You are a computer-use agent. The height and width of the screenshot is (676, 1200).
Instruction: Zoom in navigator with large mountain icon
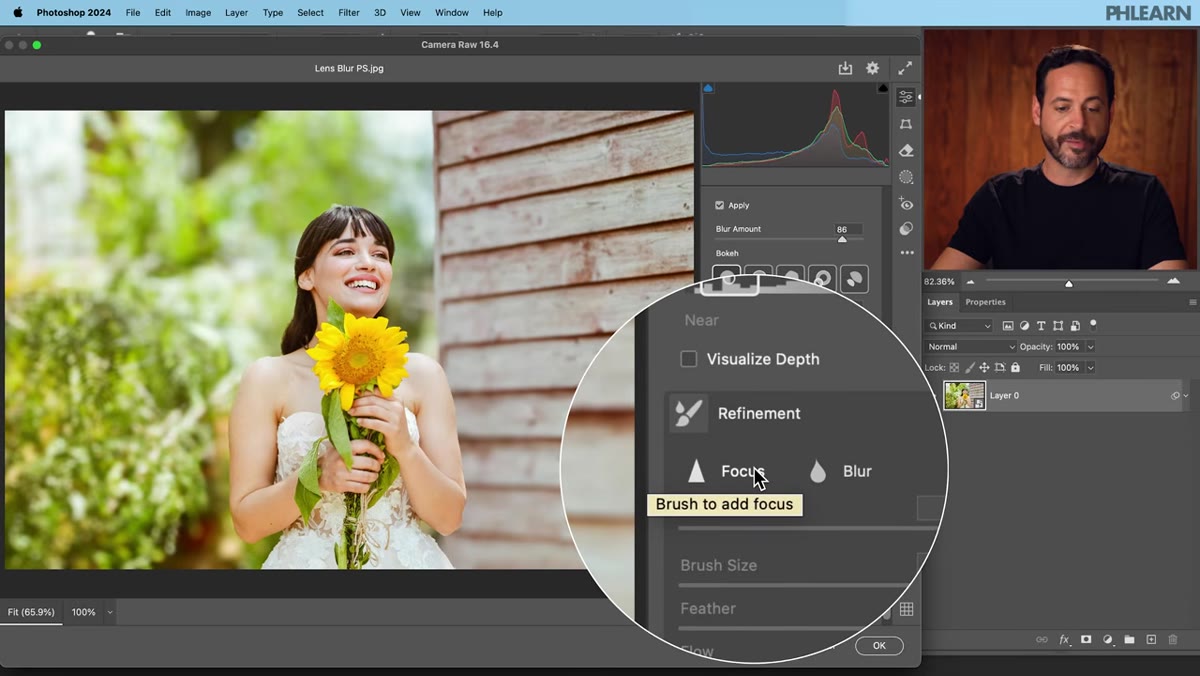coord(1173,282)
